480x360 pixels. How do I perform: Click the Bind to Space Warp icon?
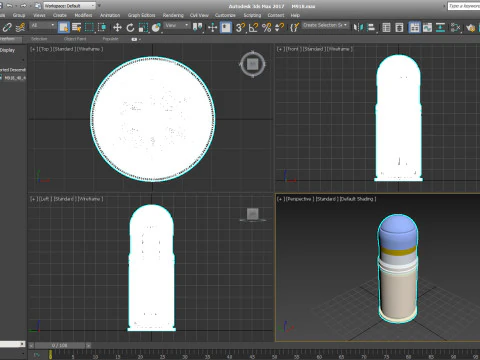coord(21,27)
